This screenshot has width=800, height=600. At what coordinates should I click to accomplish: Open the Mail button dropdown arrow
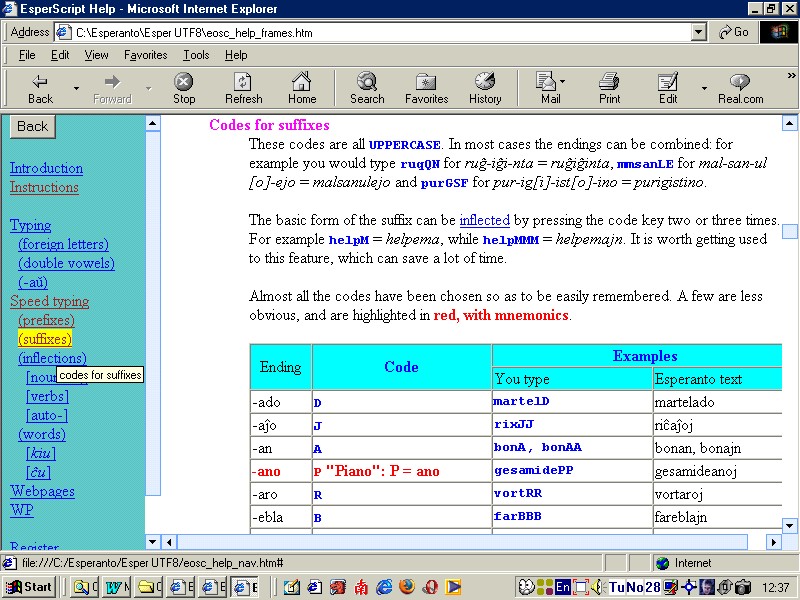coord(561,81)
